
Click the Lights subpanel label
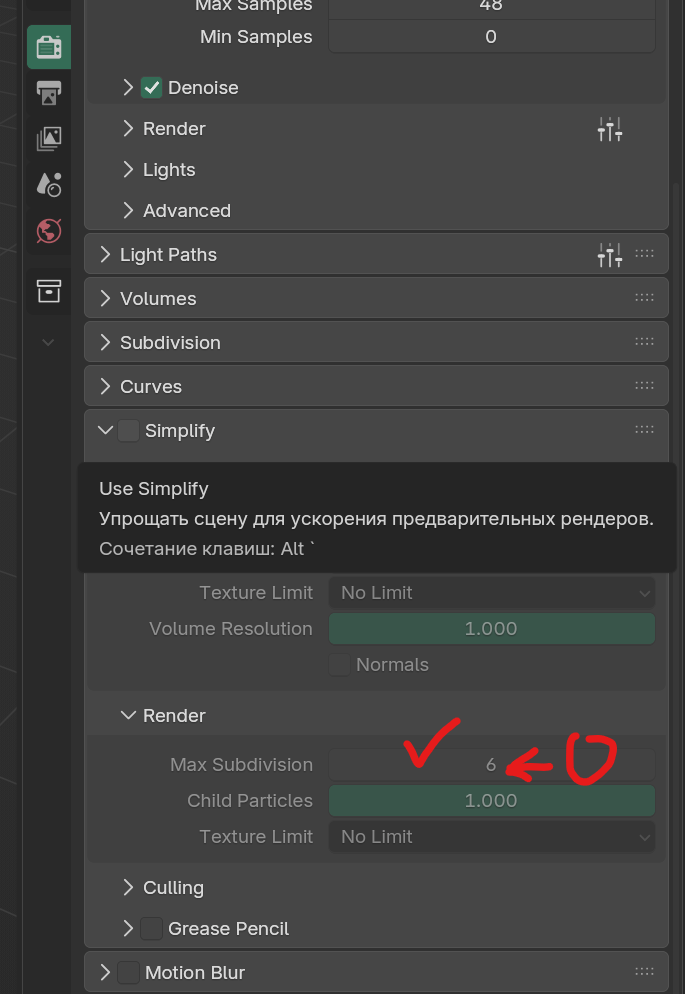(x=168, y=170)
